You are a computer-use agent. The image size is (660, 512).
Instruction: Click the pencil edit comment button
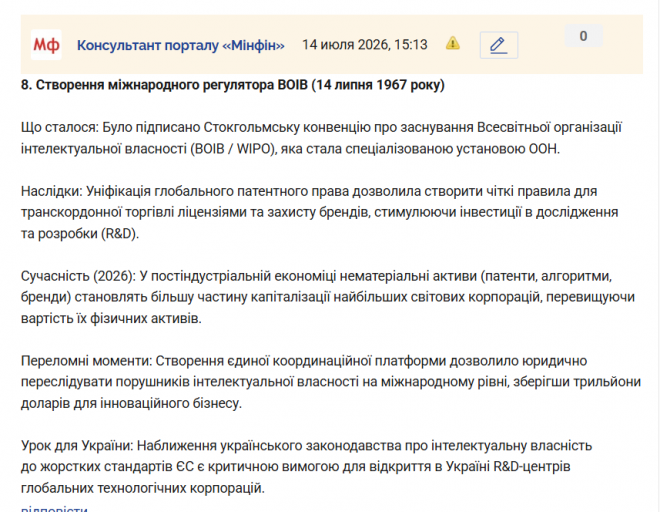499,45
